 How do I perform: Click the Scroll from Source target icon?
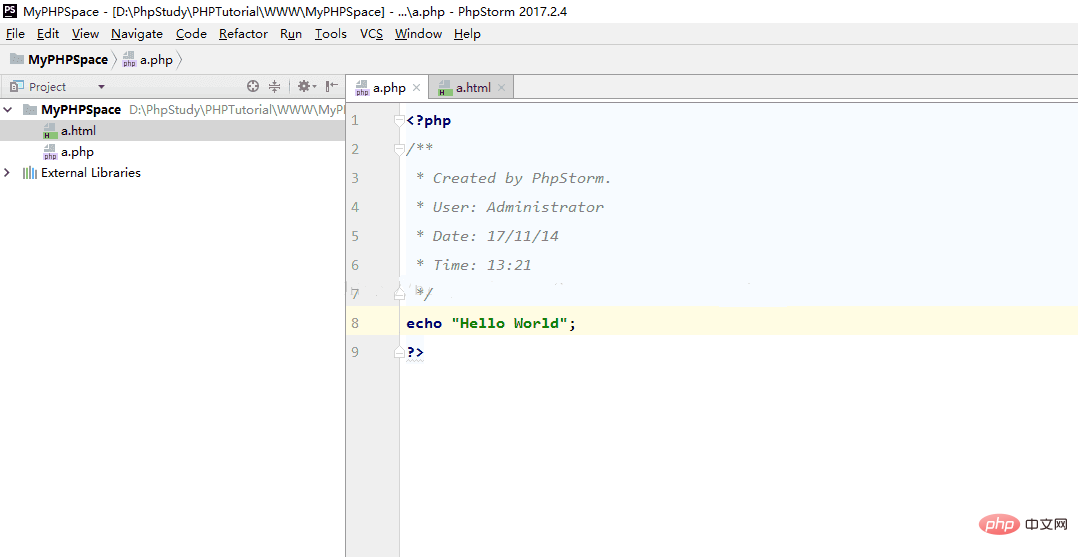pos(253,87)
